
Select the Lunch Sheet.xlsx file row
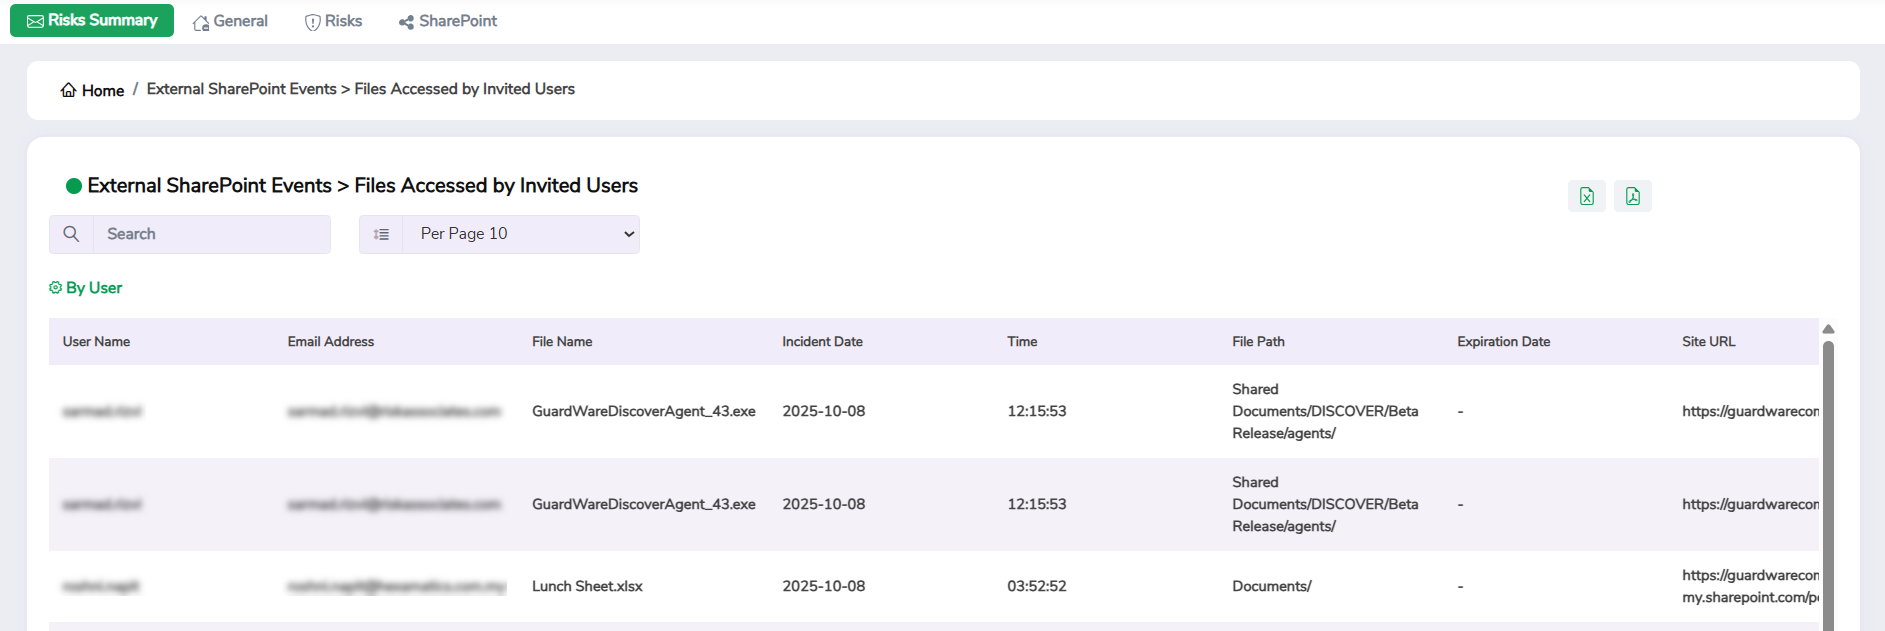pos(587,586)
